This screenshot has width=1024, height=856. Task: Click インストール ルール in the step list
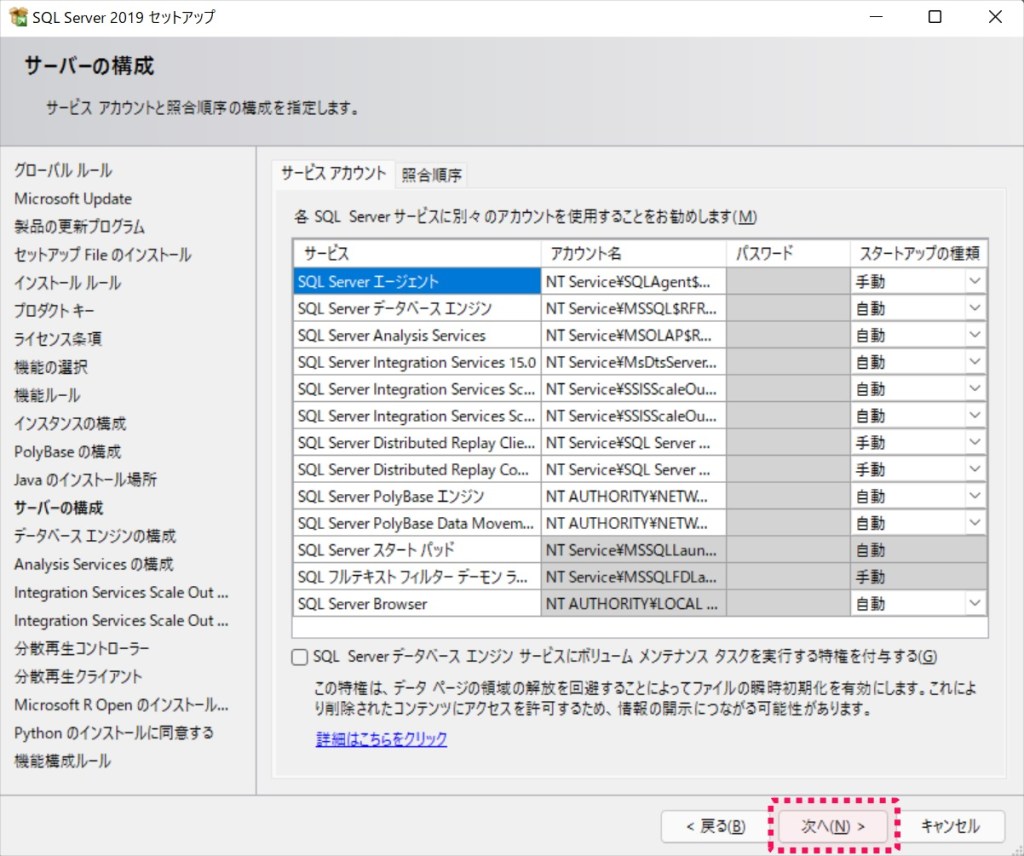[68, 283]
